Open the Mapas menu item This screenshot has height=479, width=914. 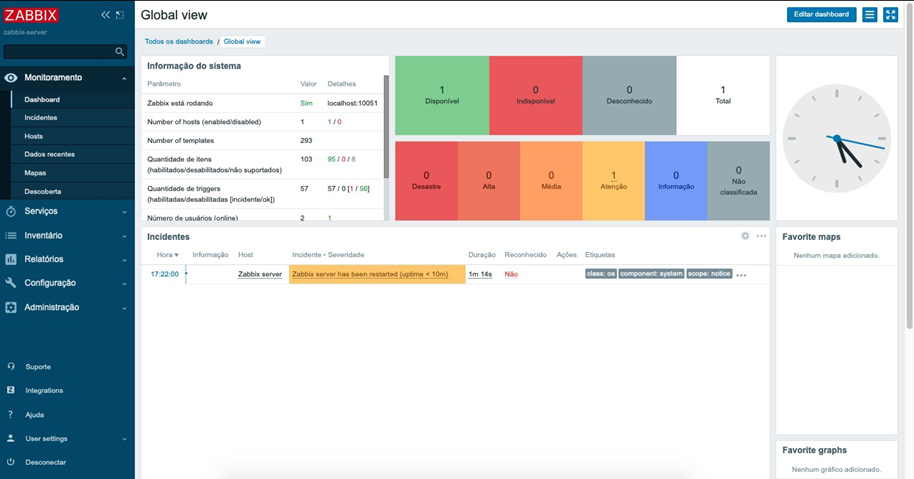coord(35,173)
